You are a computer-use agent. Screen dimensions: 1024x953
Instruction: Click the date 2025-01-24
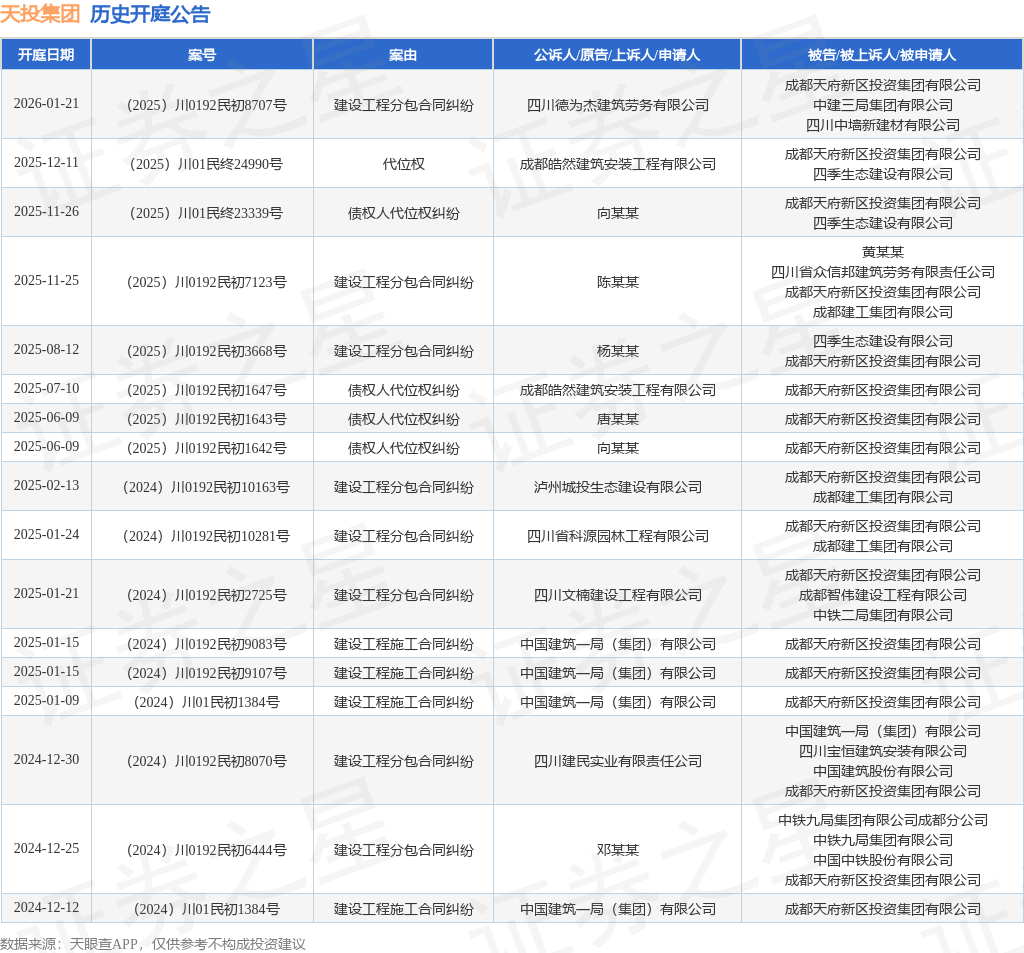pyautogui.click(x=46, y=534)
